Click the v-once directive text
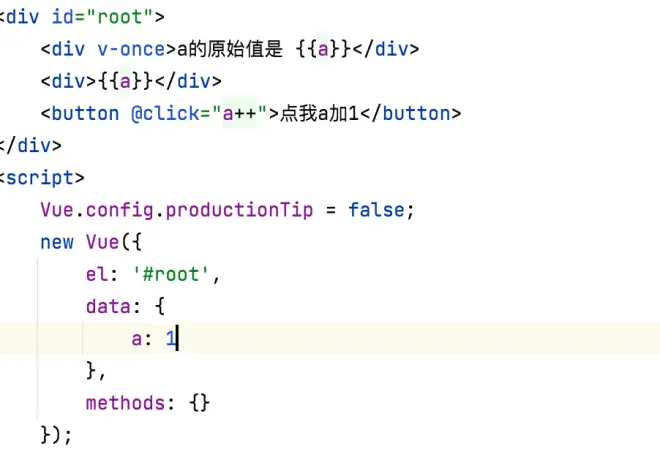Viewport: 660px width, 452px height. (131, 49)
